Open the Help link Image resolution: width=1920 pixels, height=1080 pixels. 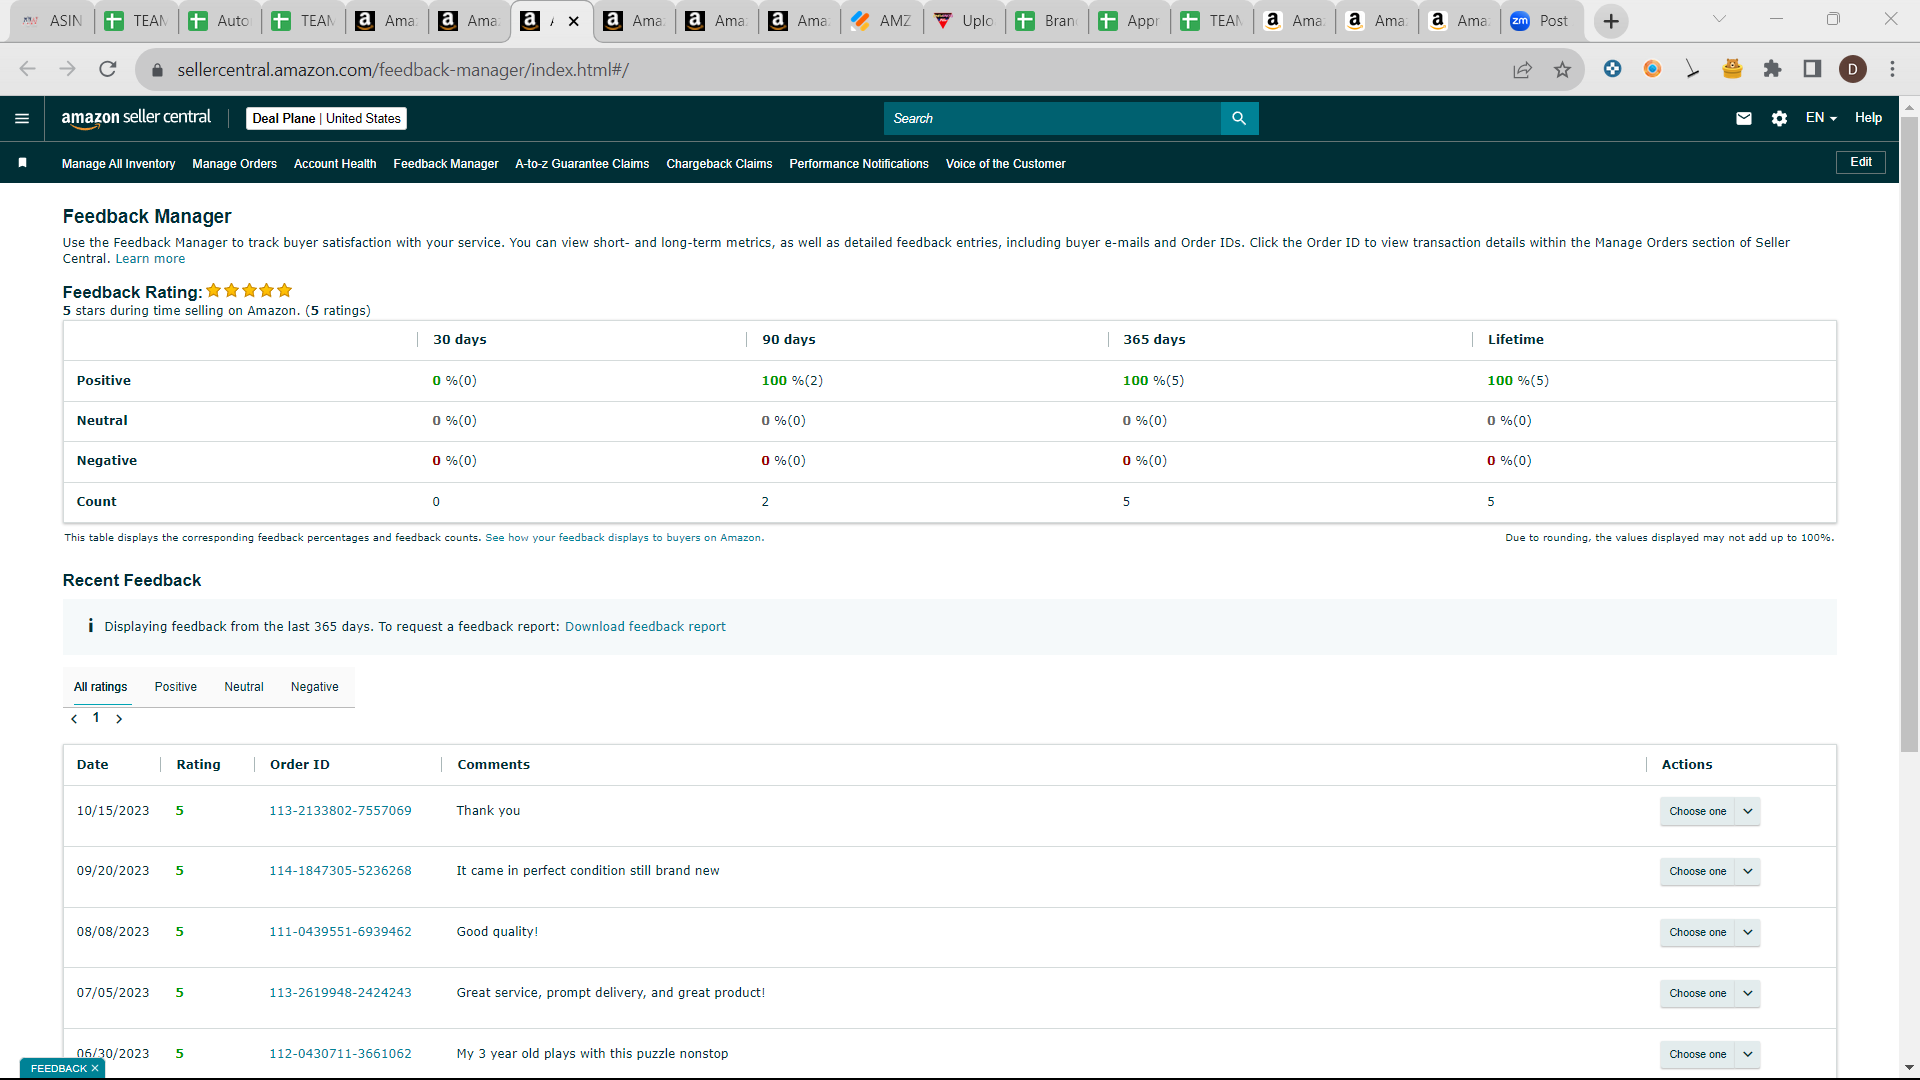point(1868,118)
